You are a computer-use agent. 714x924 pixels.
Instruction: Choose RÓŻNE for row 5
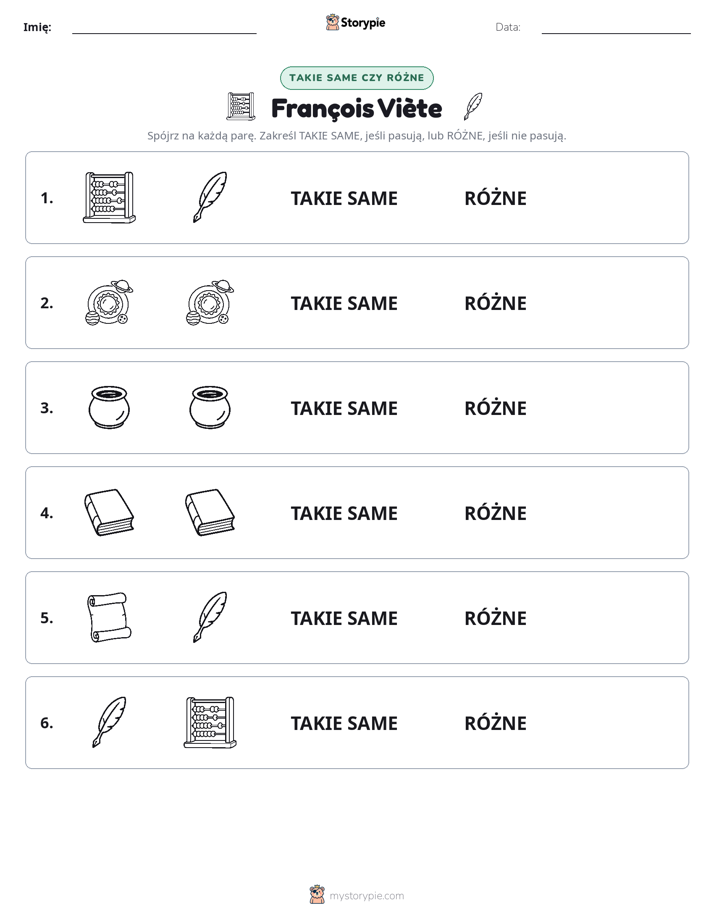point(495,618)
